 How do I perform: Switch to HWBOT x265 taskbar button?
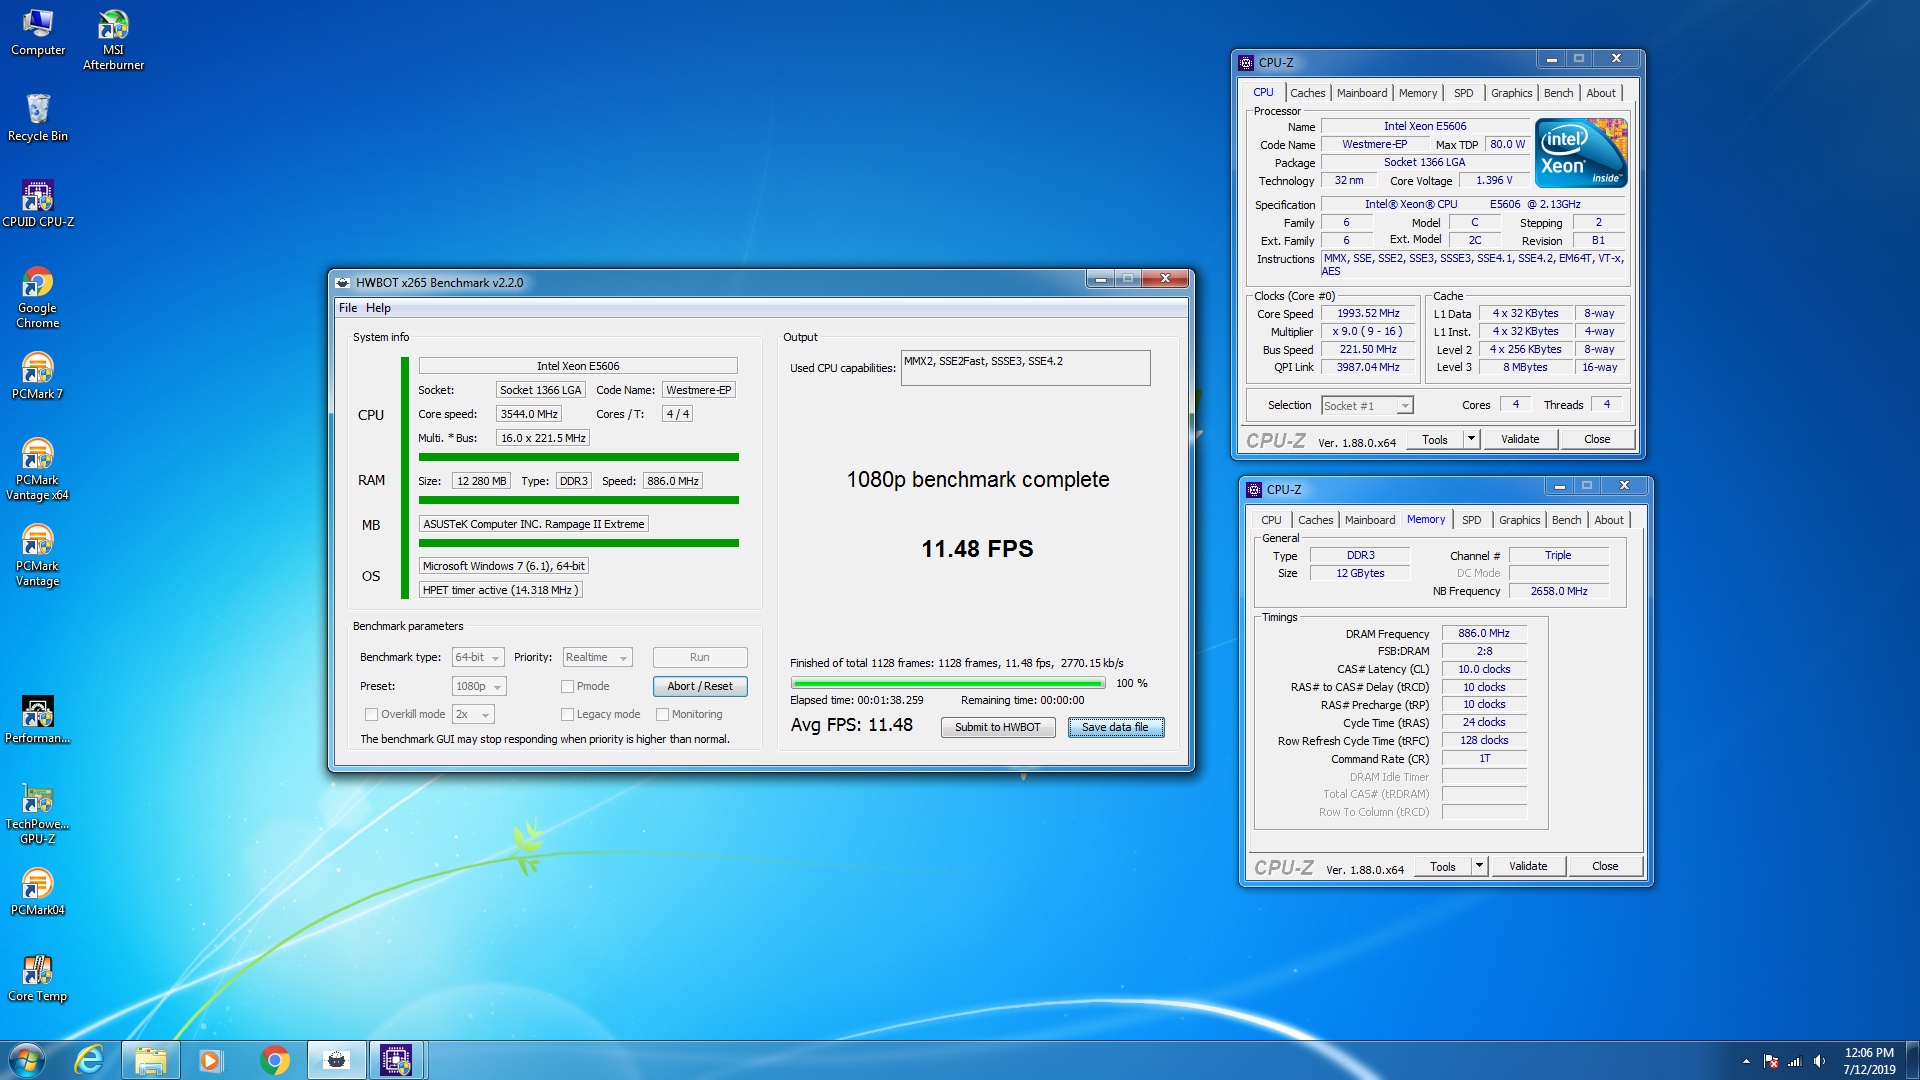pos(336,1060)
